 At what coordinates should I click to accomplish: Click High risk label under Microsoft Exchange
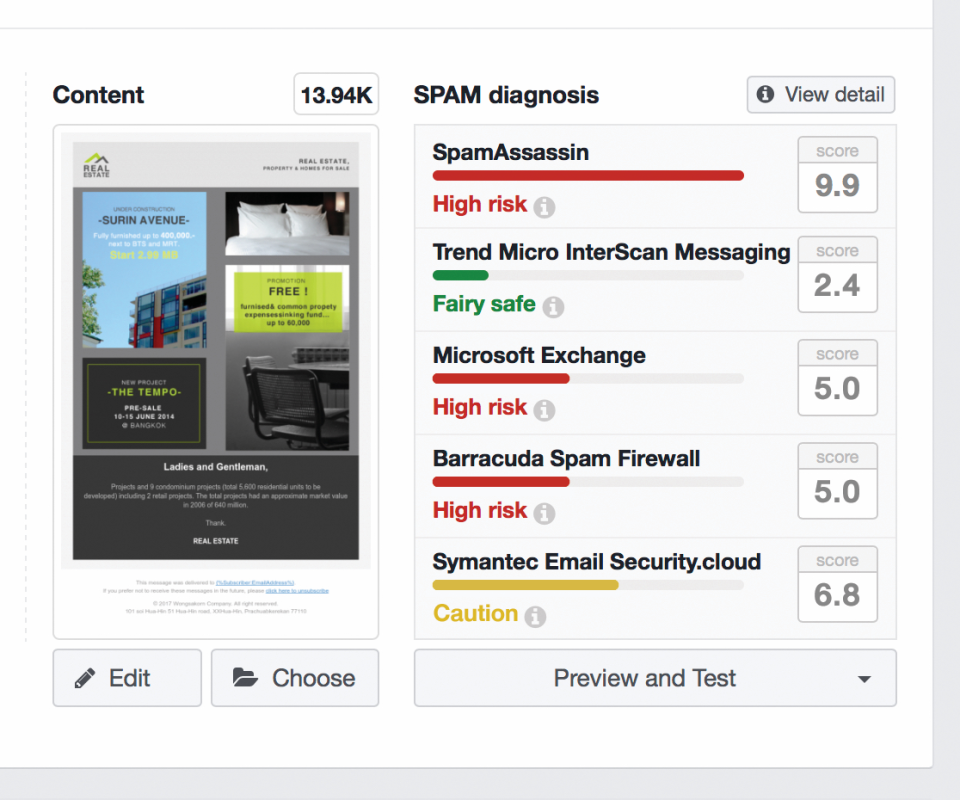coord(479,407)
